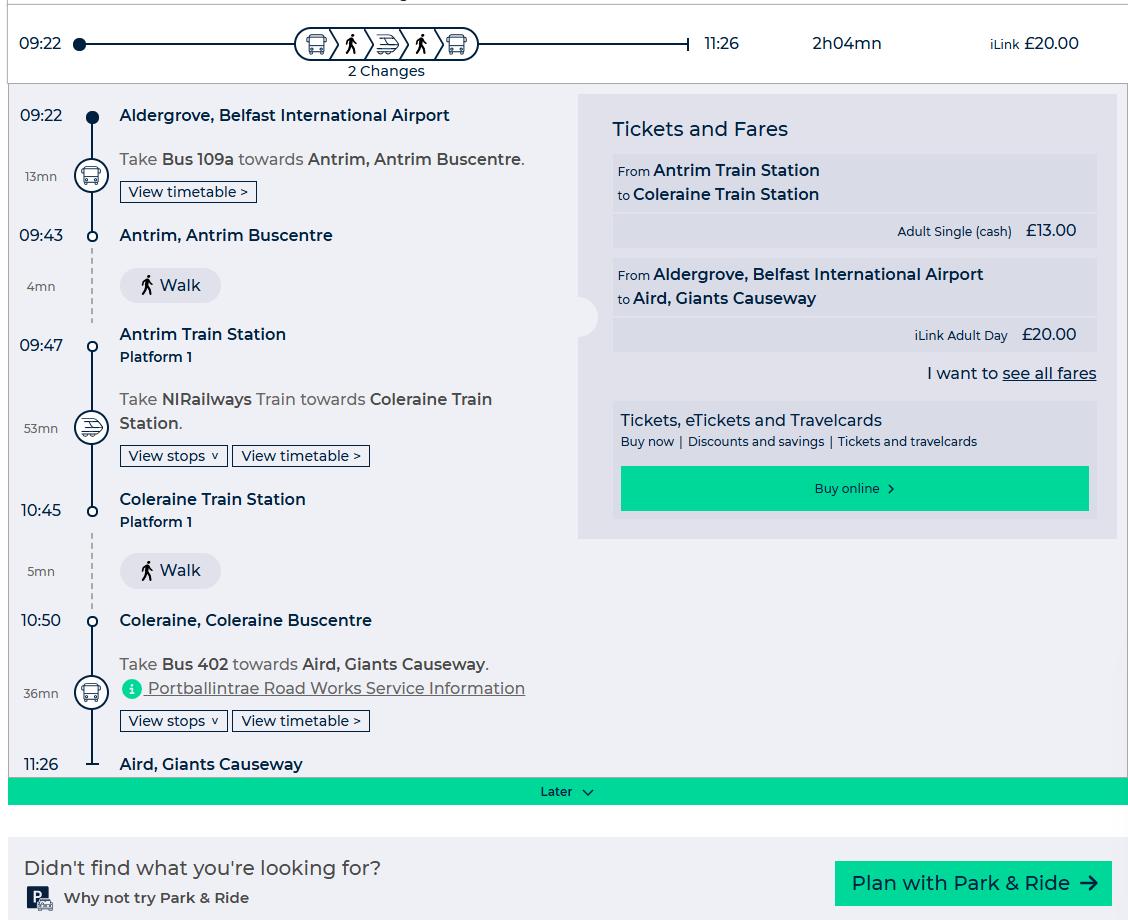Open Discounts and savings link

(x=755, y=442)
